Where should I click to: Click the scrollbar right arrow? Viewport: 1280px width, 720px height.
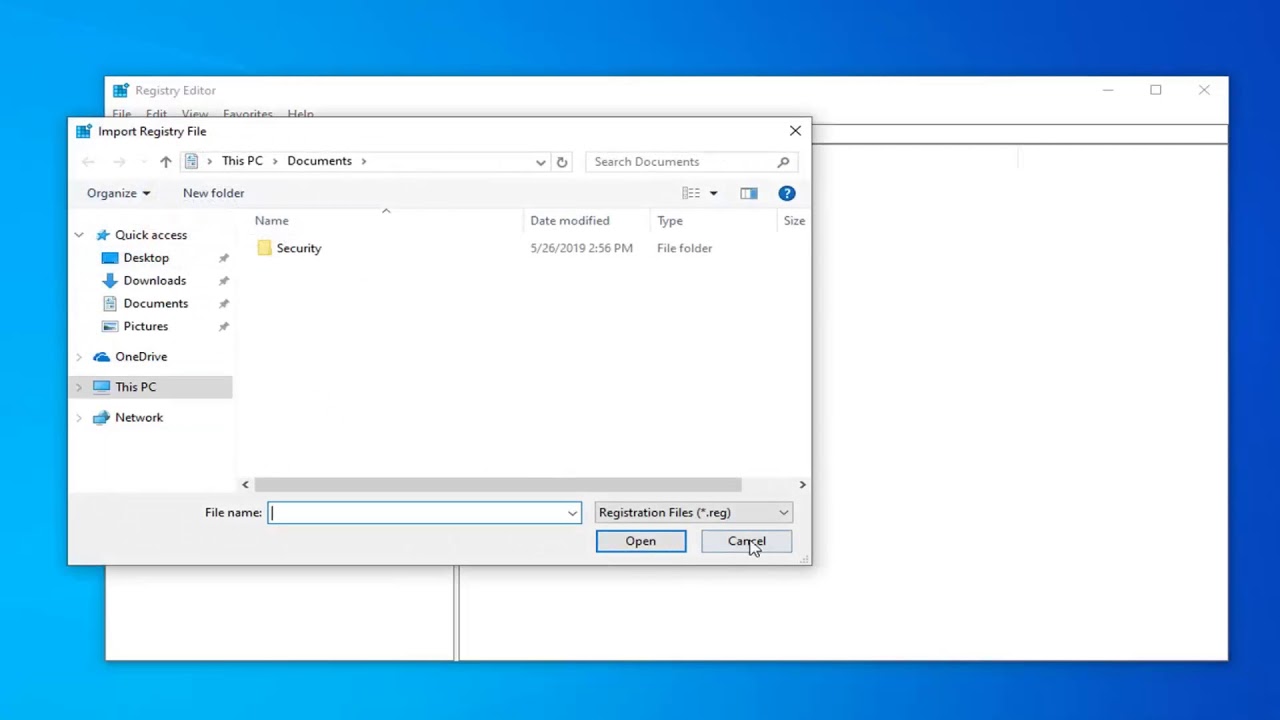click(x=802, y=485)
